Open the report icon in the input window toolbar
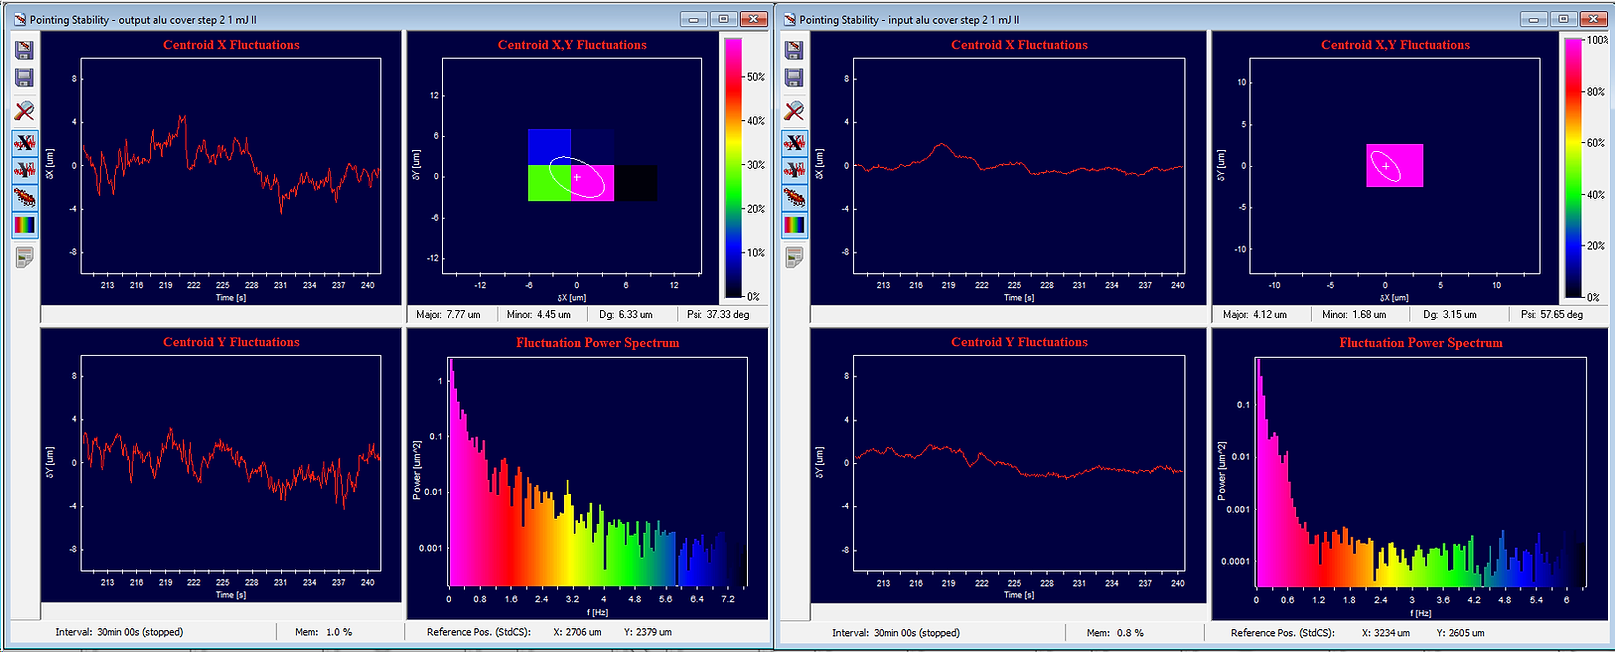The image size is (1615, 652). click(794, 258)
